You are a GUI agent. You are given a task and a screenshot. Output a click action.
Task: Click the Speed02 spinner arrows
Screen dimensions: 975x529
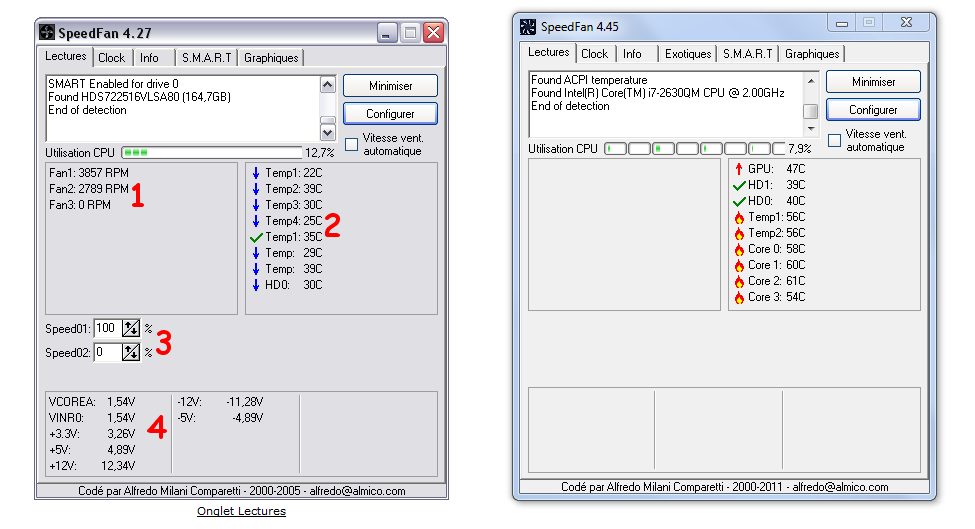point(131,352)
